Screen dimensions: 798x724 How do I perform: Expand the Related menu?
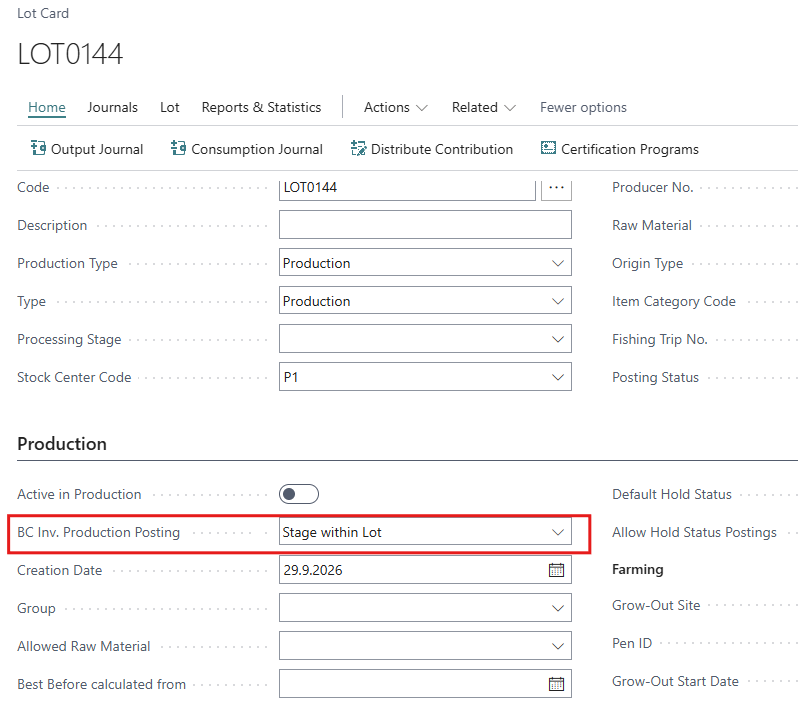(484, 107)
